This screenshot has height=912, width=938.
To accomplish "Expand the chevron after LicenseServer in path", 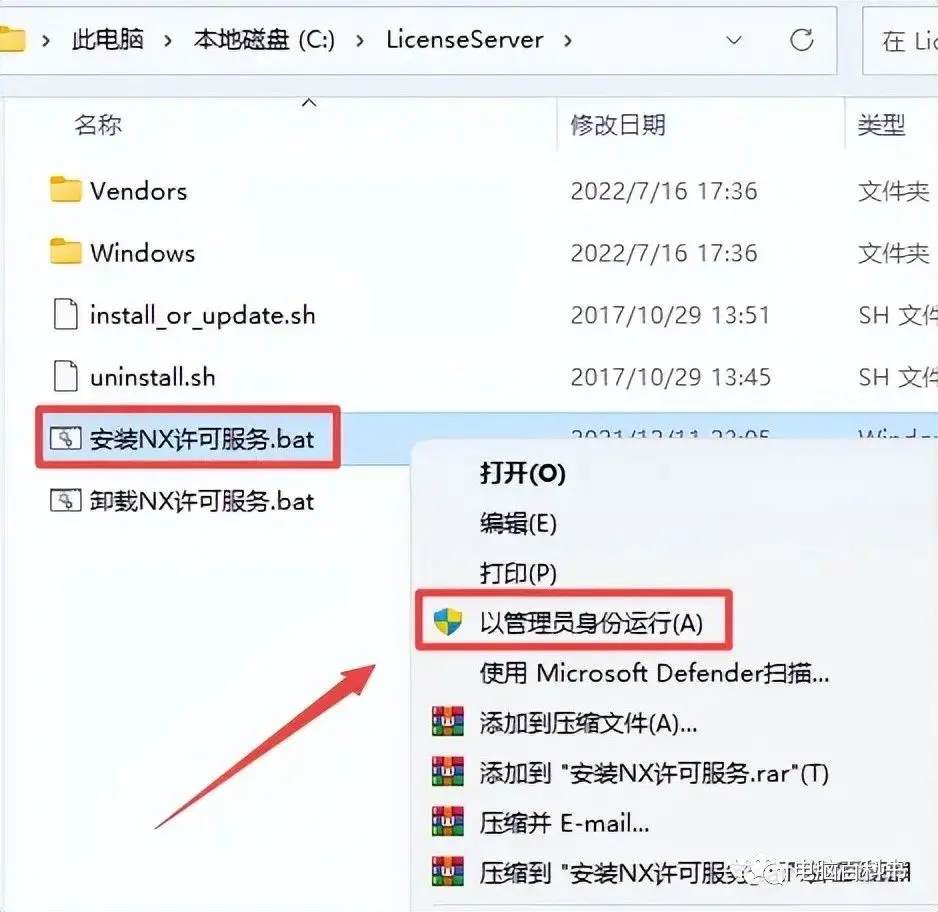I will point(568,41).
